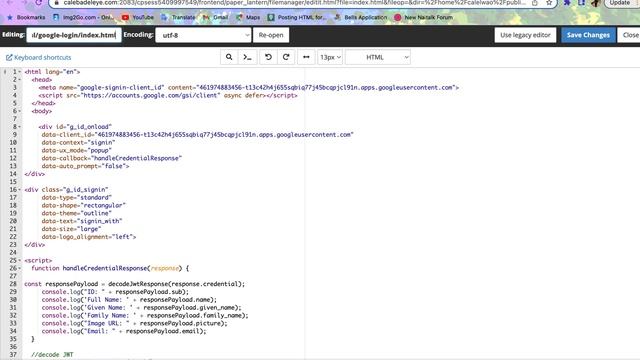The height and width of the screenshot is (360, 640).
Task: Collapse the script fold at line 25
Action: [x=20, y=260]
